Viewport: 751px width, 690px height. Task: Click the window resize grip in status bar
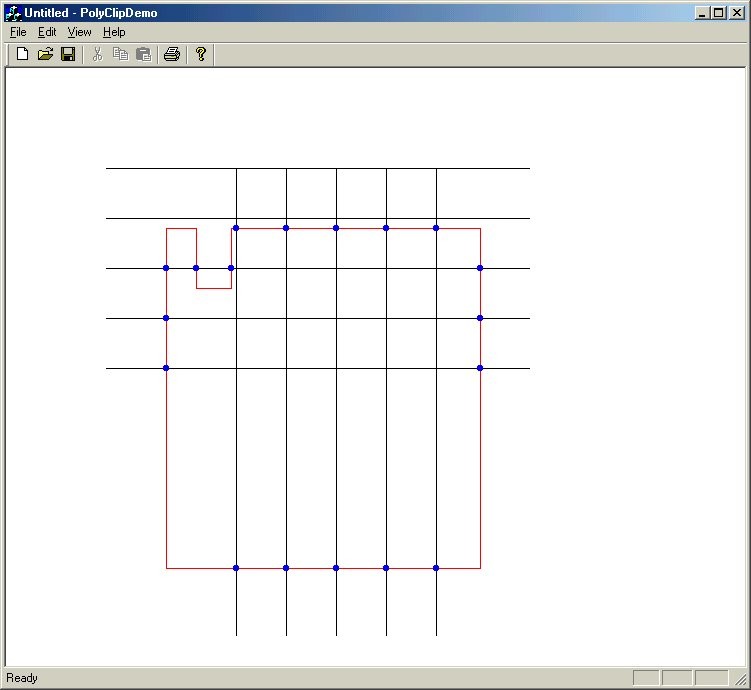[740, 679]
